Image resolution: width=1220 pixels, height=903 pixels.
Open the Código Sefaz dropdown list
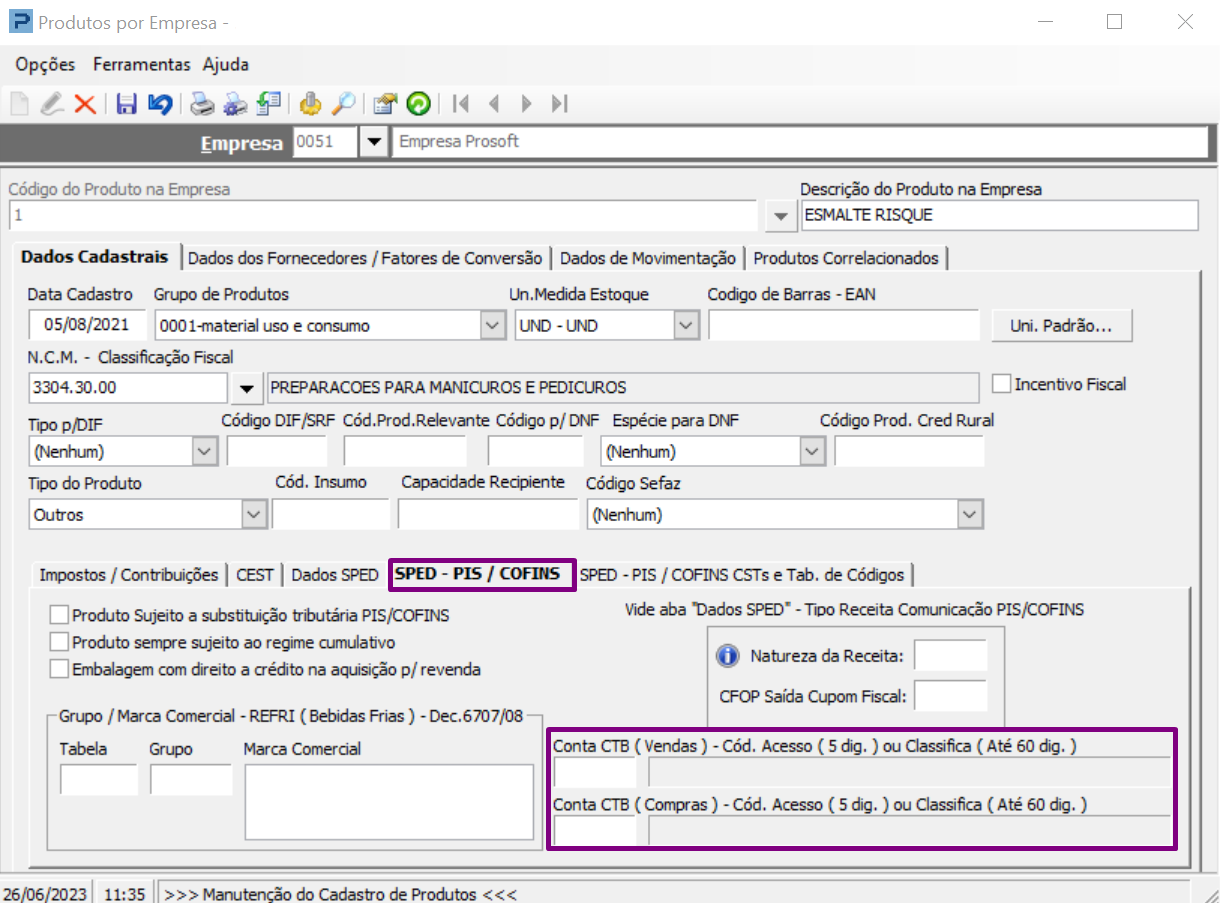(967, 515)
